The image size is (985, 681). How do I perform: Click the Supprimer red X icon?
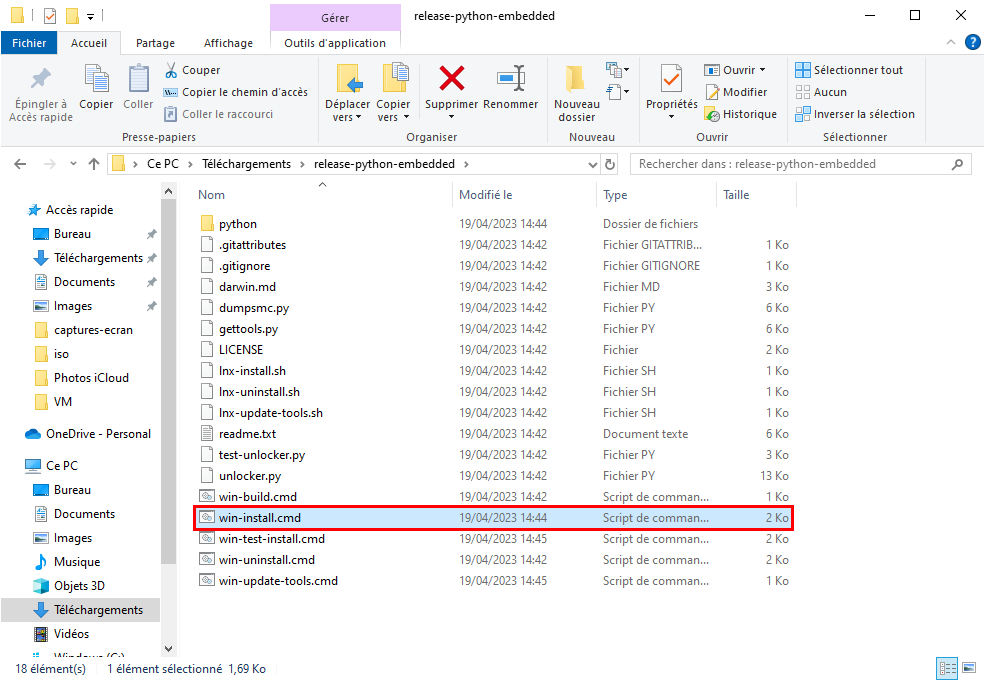coord(452,79)
